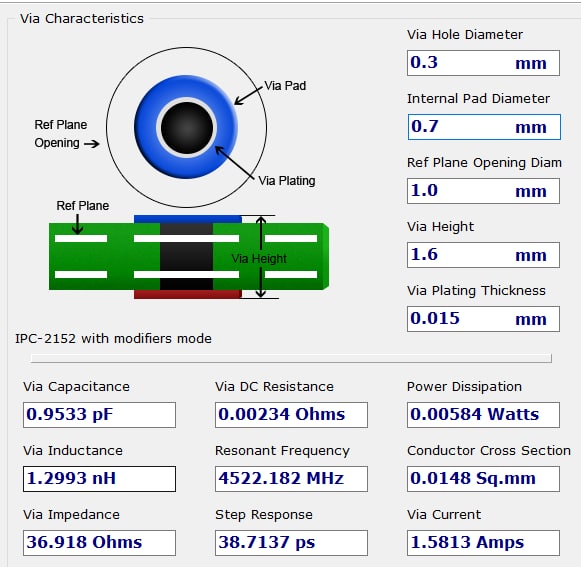The image size is (581, 567).
Task: Click the horizontal progress bar below mode label
Action: click(x=291, y=358)
